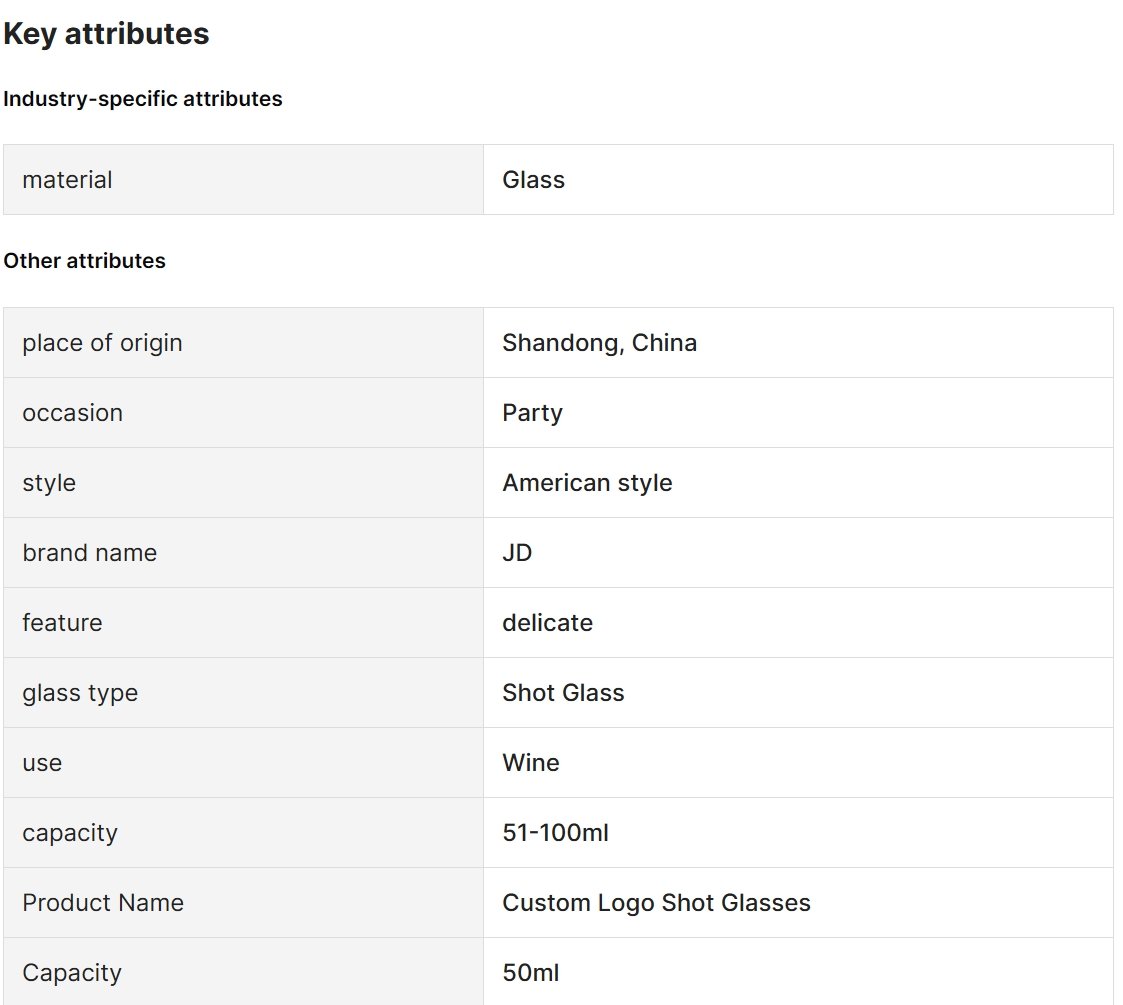
Task: Click the 50ml Capacity value
Action: (531, 973)
